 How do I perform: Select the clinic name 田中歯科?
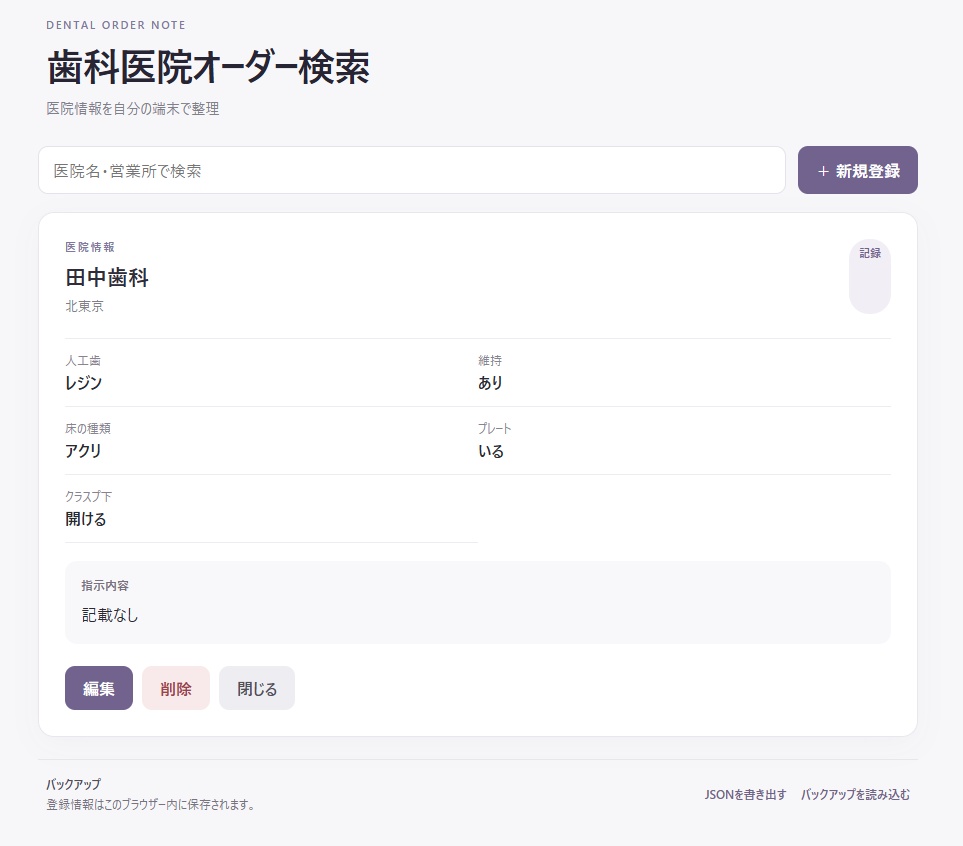tap(107, 278)
